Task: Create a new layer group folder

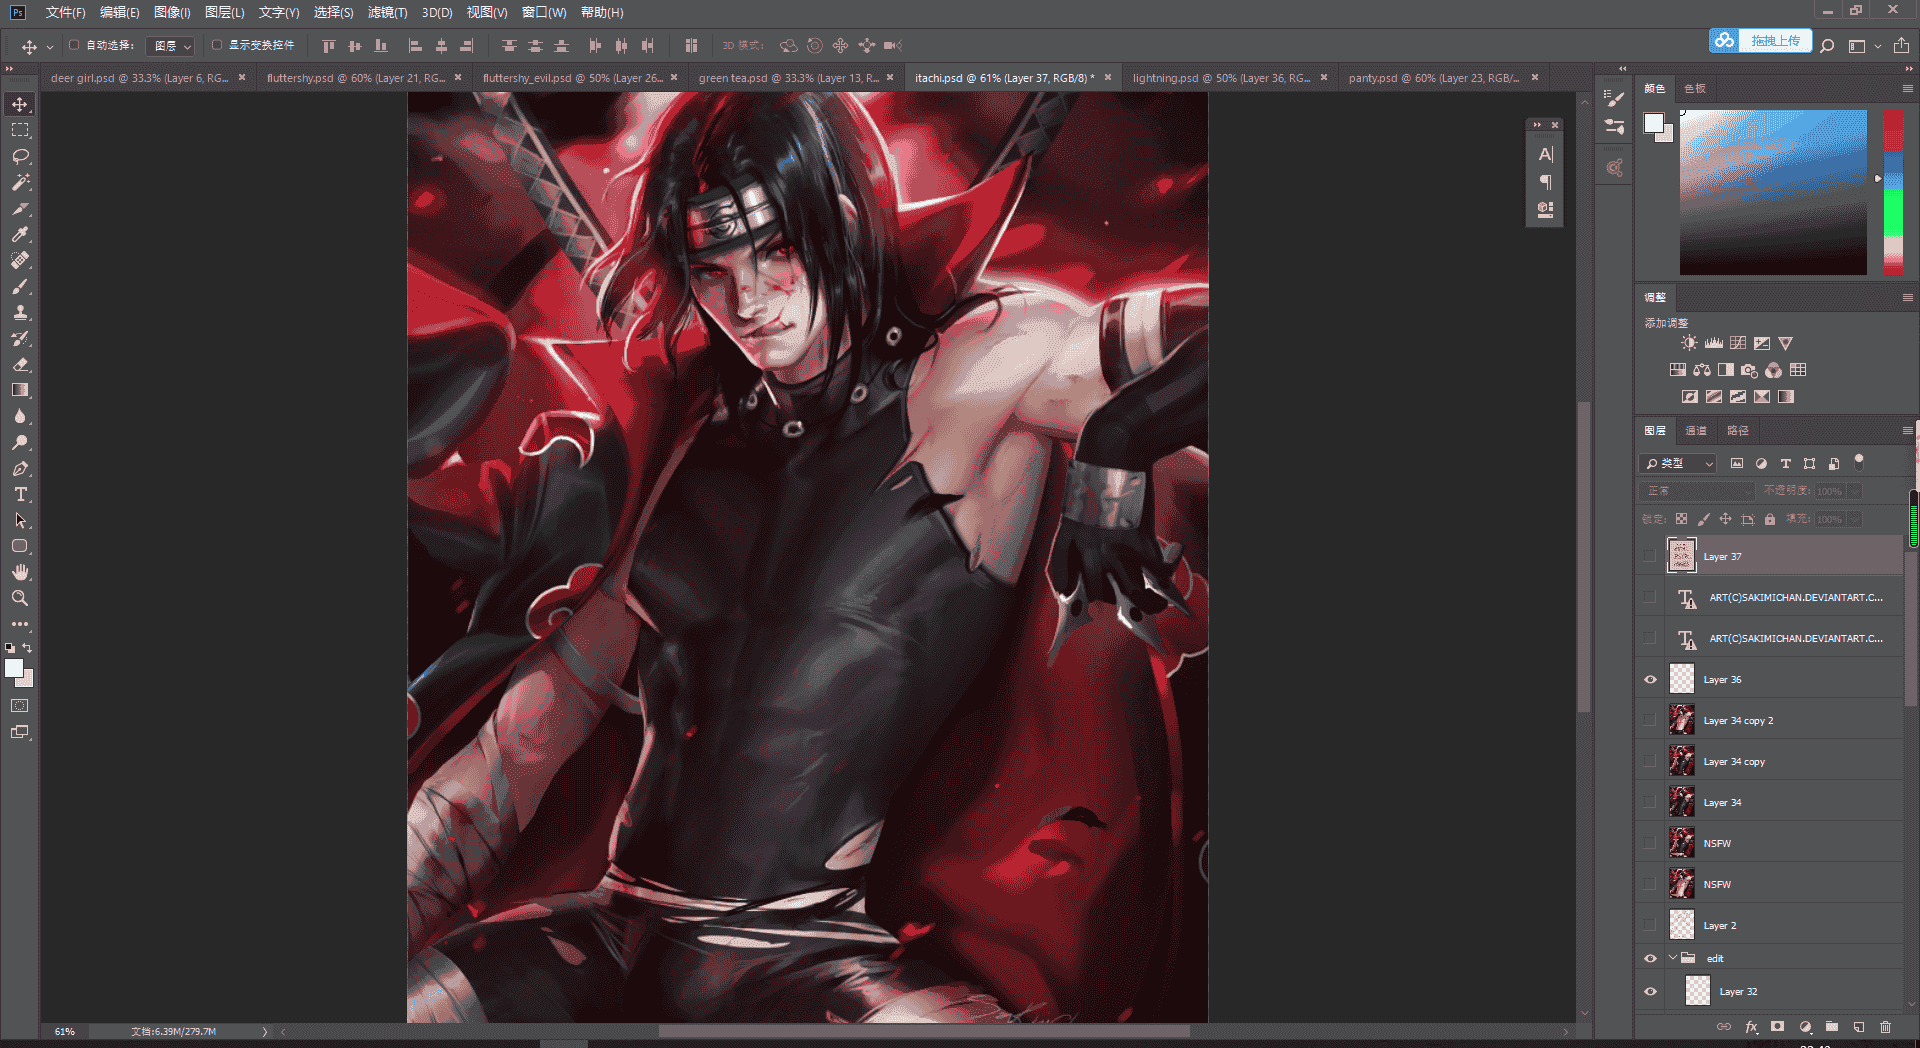Action: pyautogui.click(x=1831, y=1027)
